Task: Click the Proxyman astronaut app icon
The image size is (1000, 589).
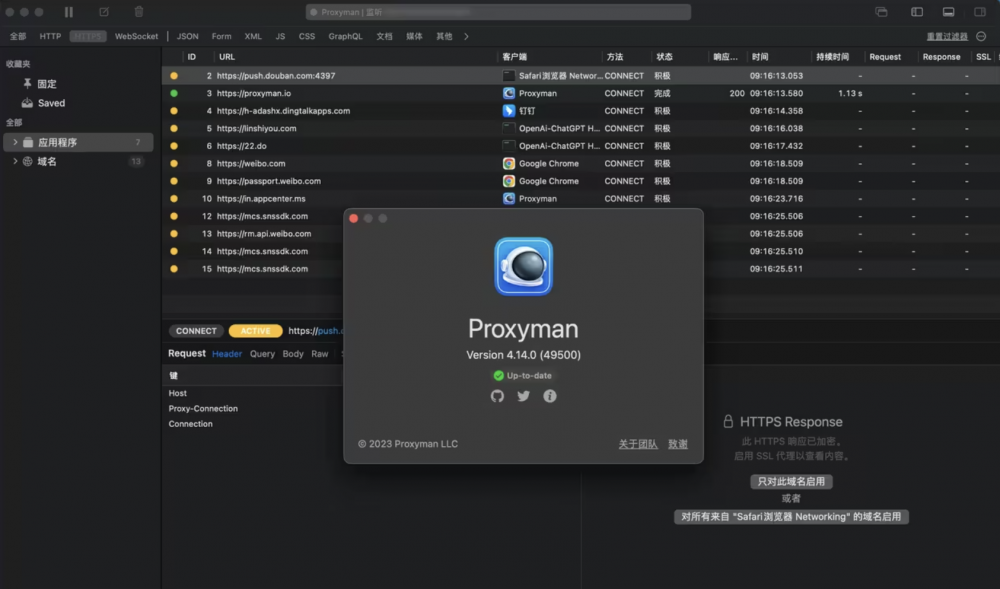Action: pyautogui.click(x=524, y=266)
